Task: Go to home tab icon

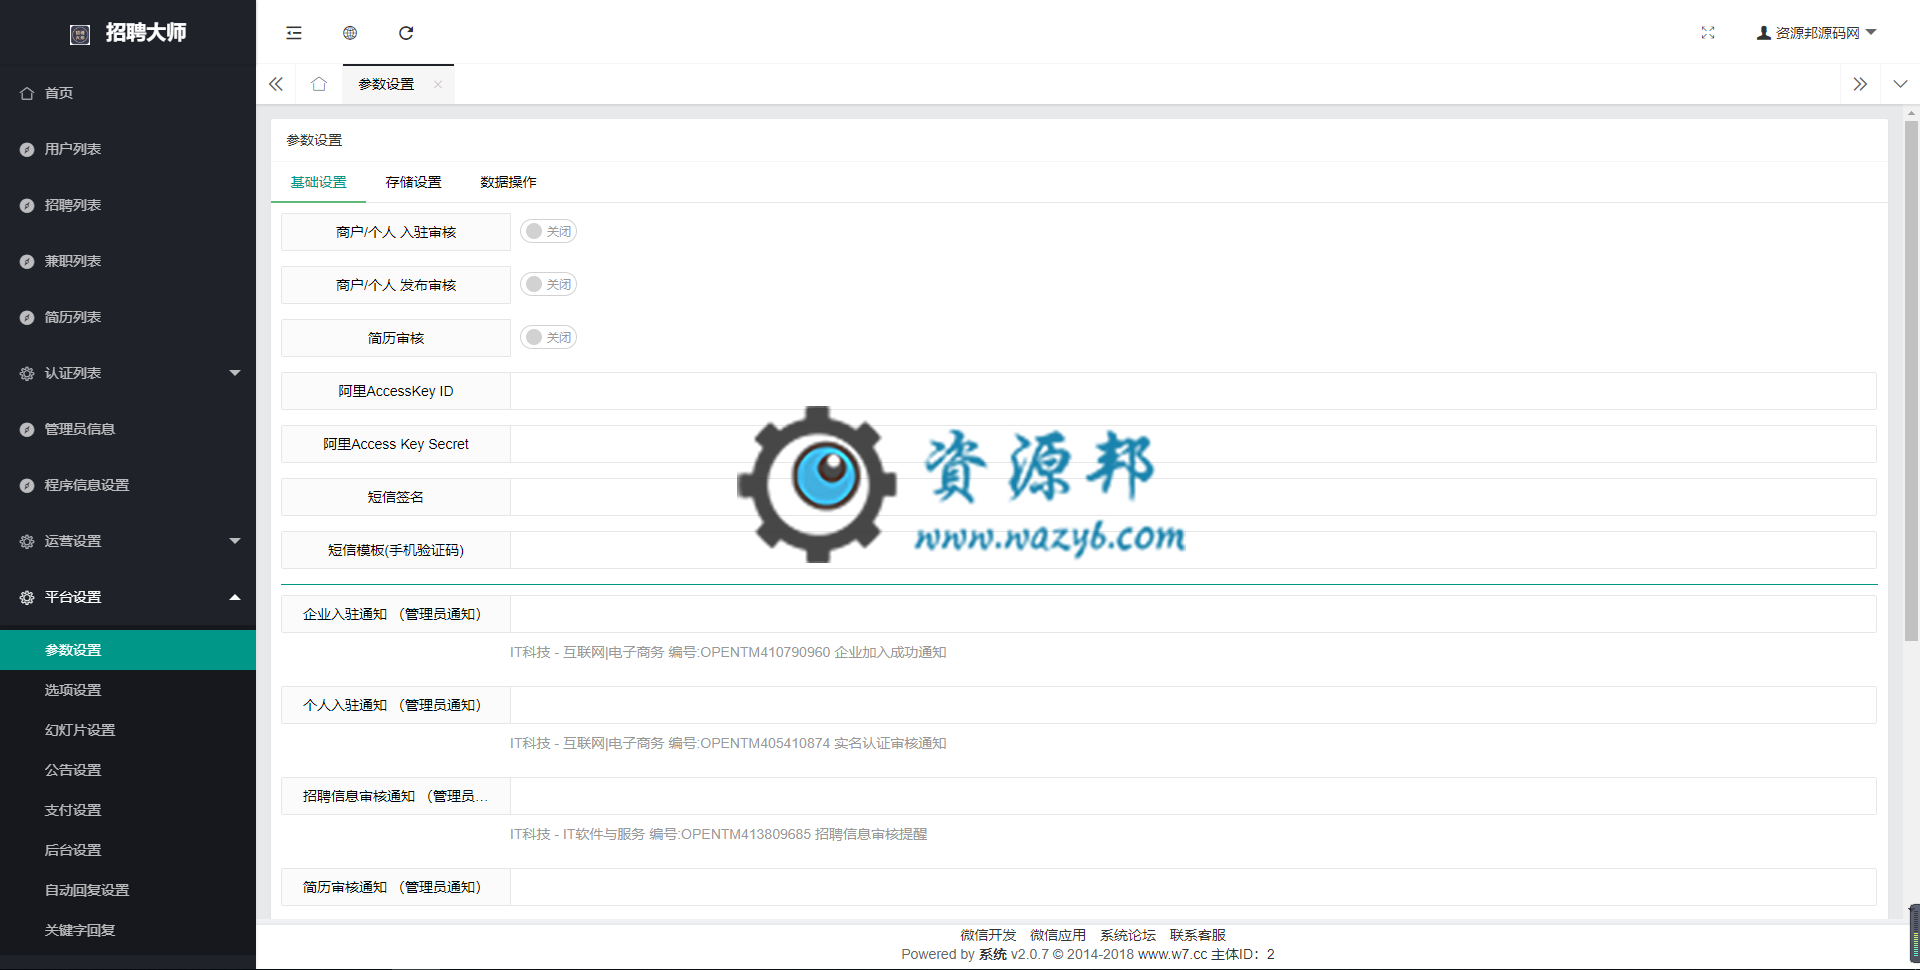Action: pos(319,84)
